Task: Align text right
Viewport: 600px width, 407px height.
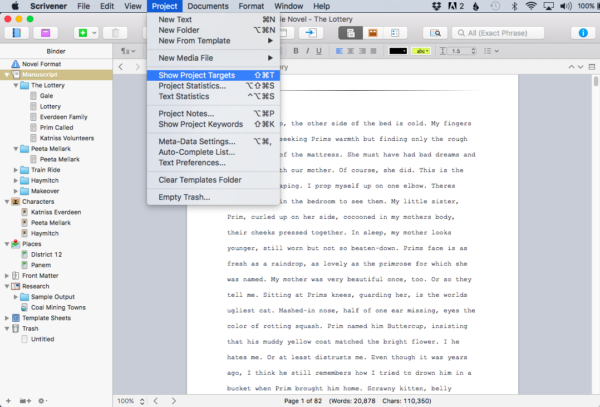Action: pos(362,51)
